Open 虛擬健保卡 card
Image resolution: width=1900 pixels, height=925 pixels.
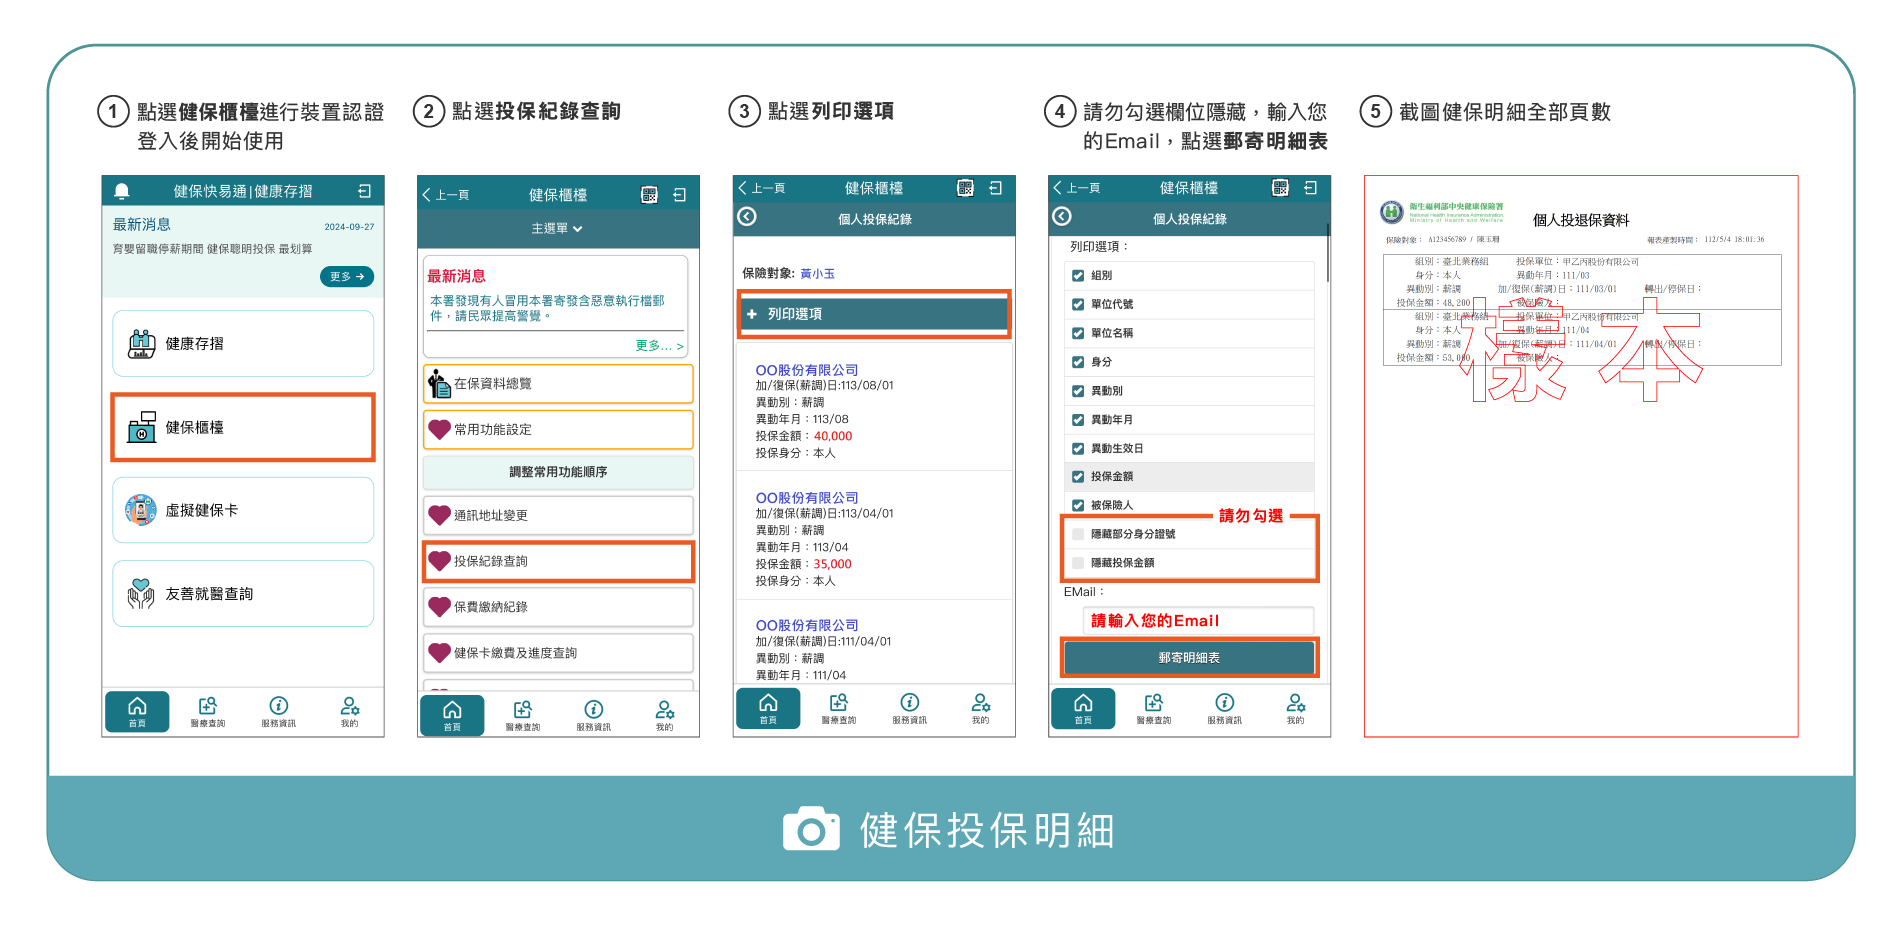[x=243, y=510]
